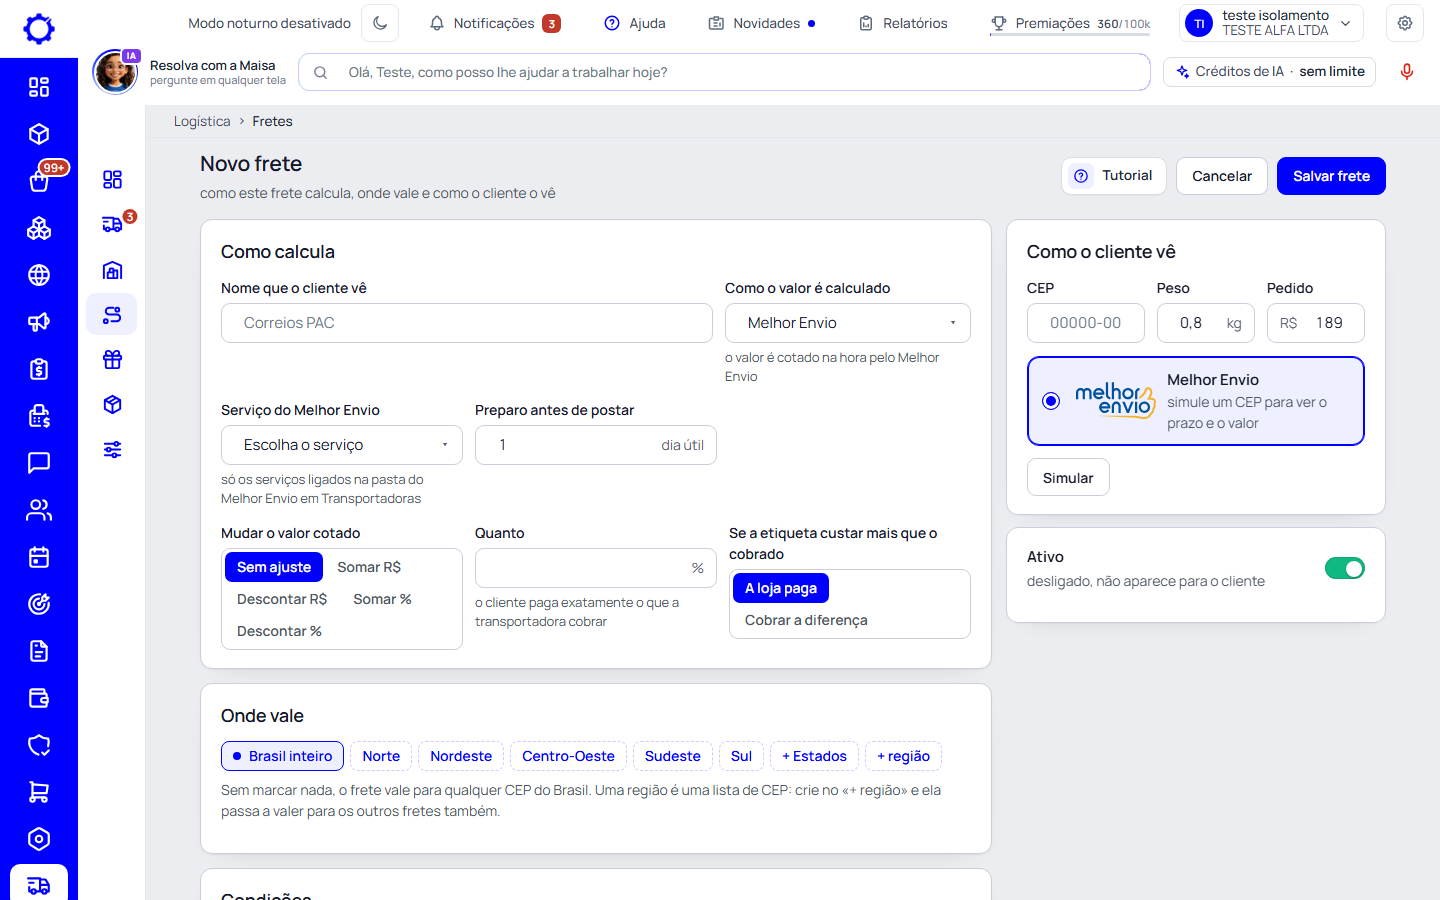Open the megaphone marketing icon
This screenshot has height=900, width=1440.
click(x=39, y=322)
